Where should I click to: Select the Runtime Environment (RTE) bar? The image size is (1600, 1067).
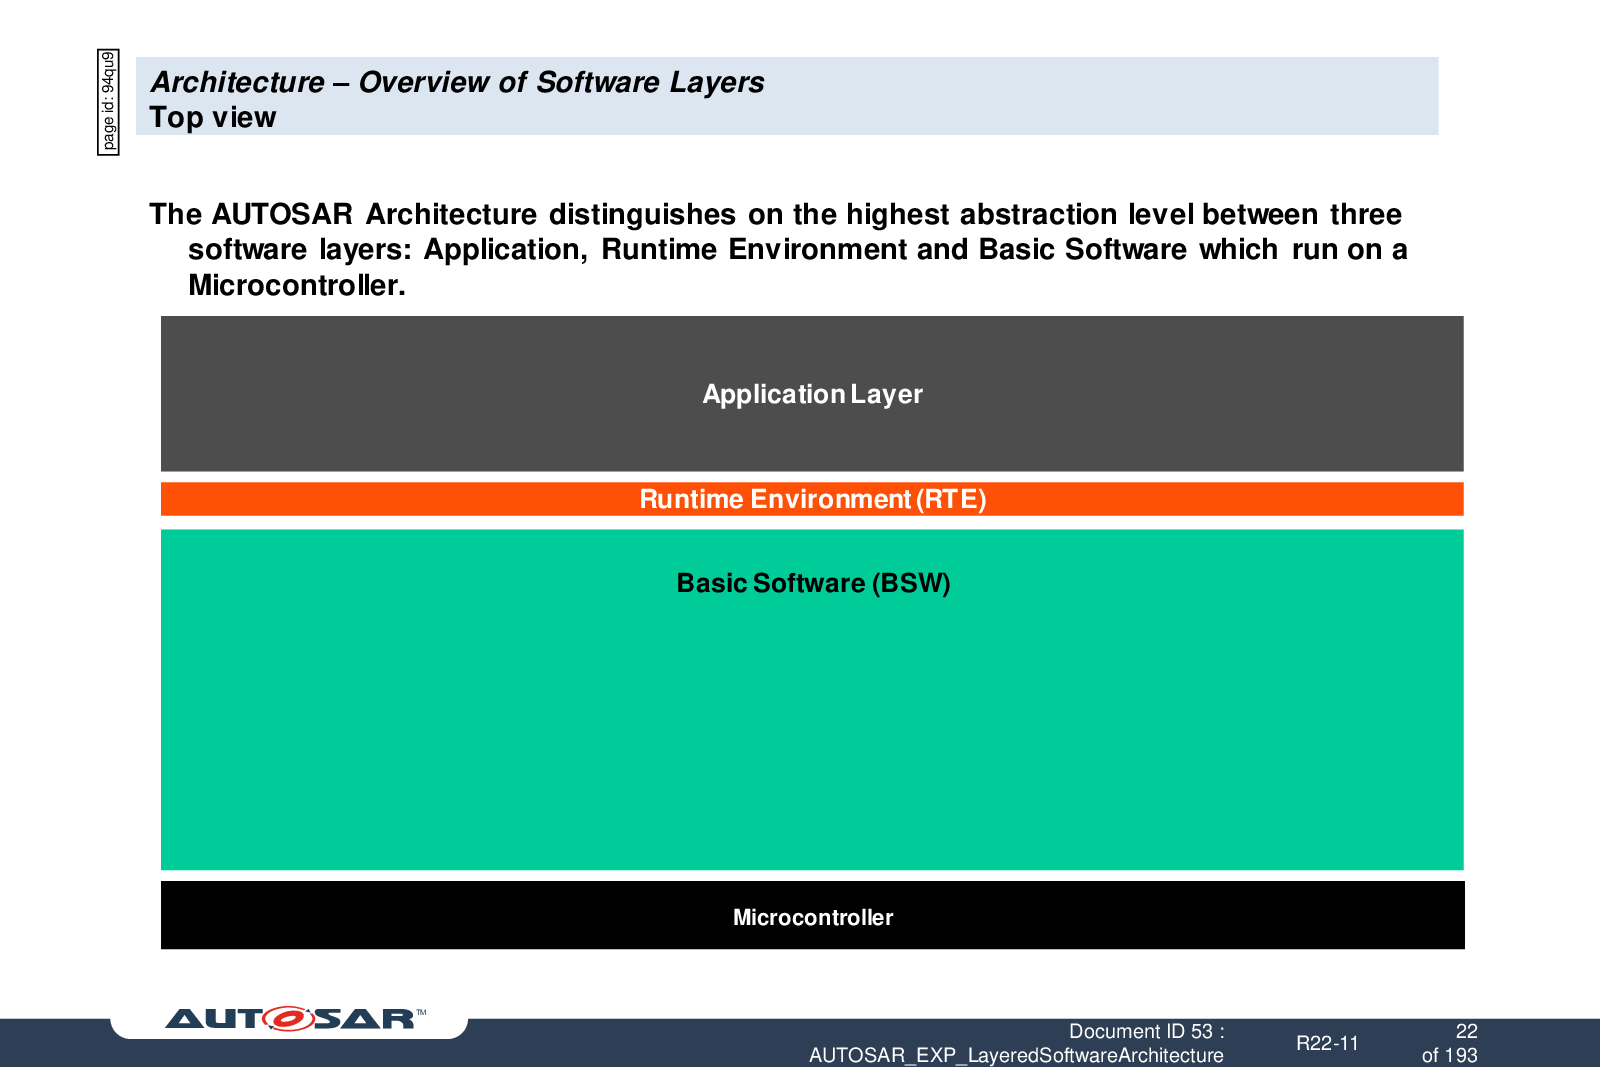[x=812, y=499]
